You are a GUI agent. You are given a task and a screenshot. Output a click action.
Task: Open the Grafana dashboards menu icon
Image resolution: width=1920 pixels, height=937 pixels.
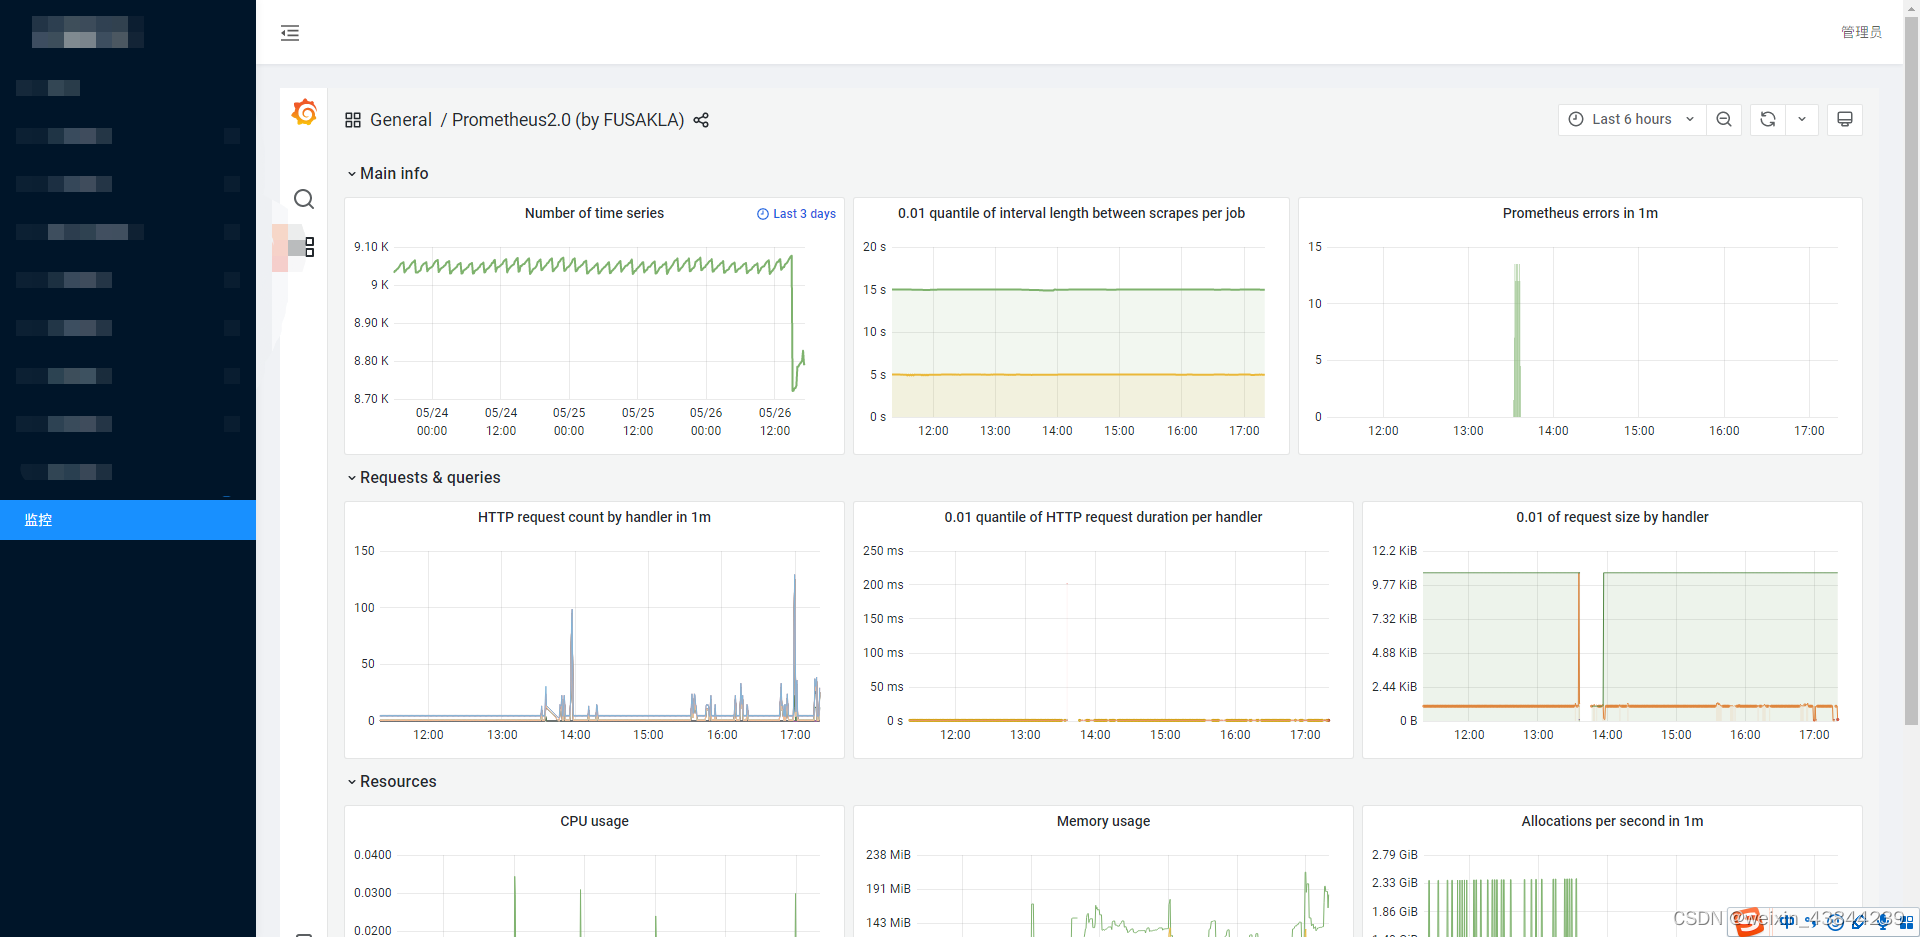pyautogui.click(x=309, y=247)
